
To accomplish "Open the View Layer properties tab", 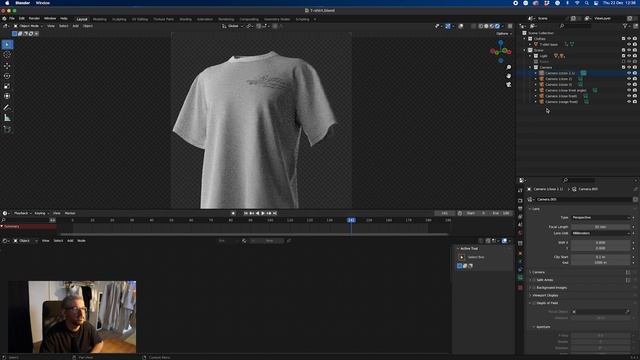I will (520, 216).
